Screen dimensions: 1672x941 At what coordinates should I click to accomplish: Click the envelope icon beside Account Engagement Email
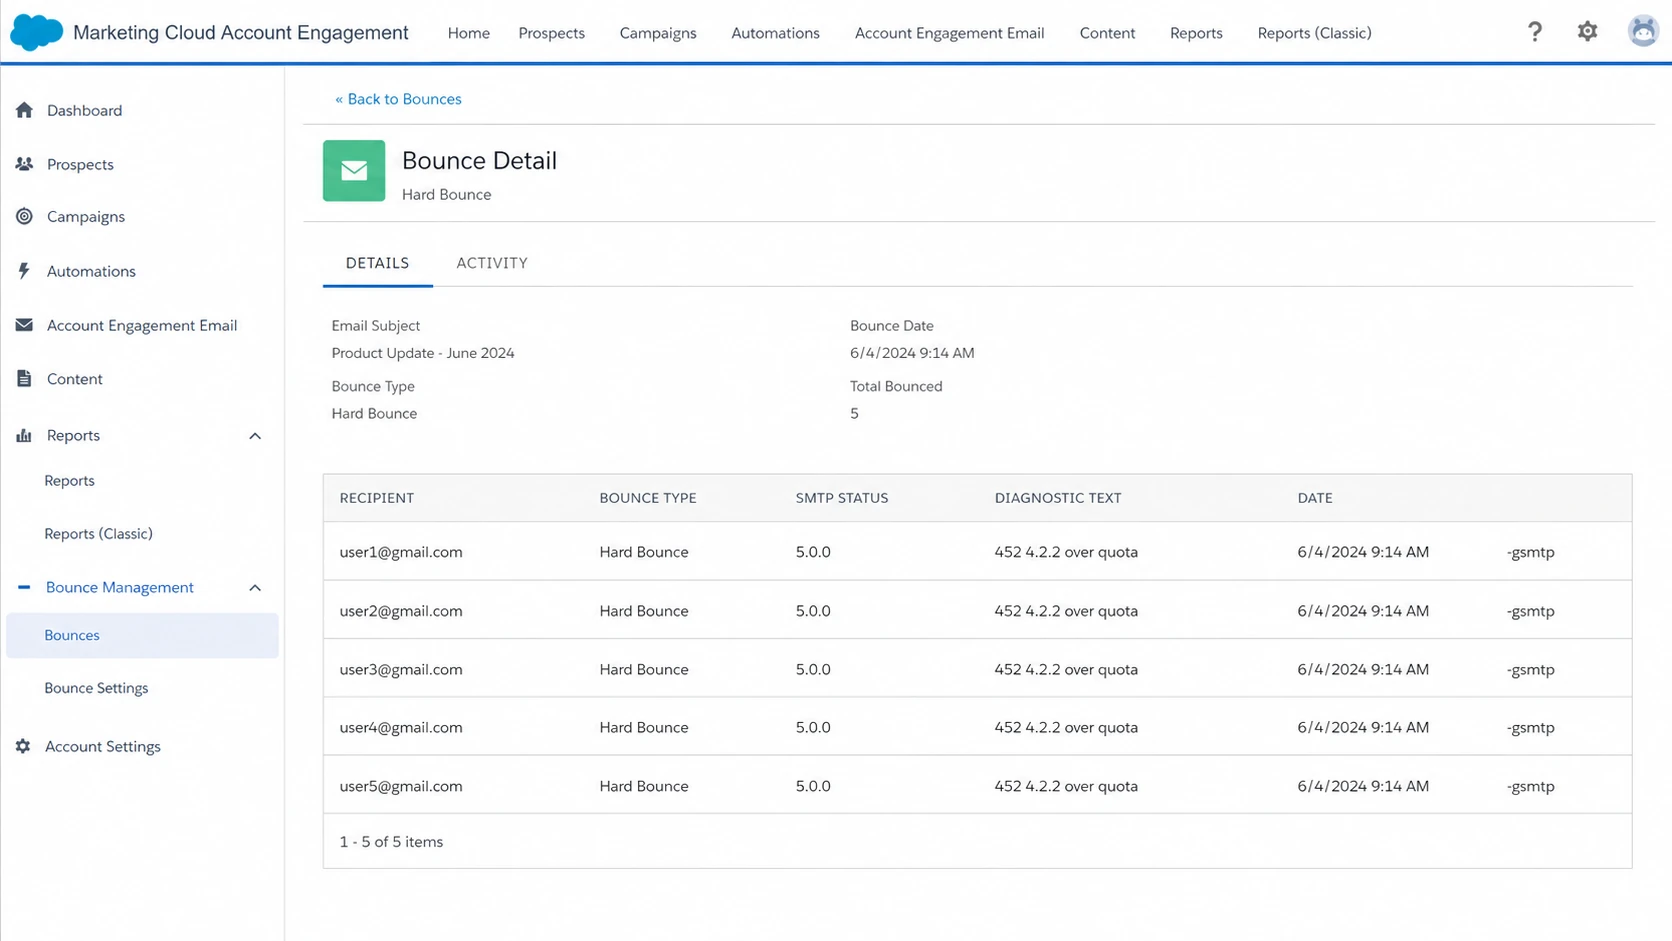(24, 325)
